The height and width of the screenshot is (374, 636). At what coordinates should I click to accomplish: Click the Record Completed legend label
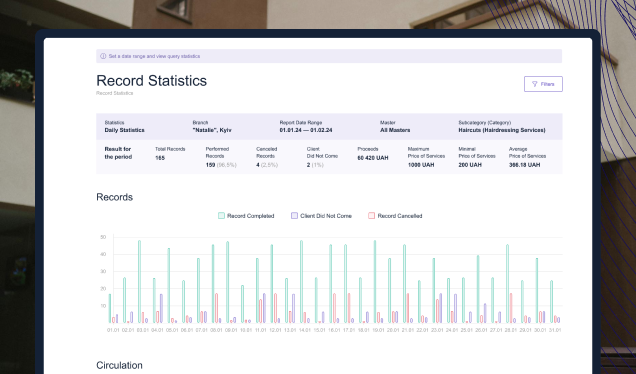pyautogui.click(x=251, y=216)
